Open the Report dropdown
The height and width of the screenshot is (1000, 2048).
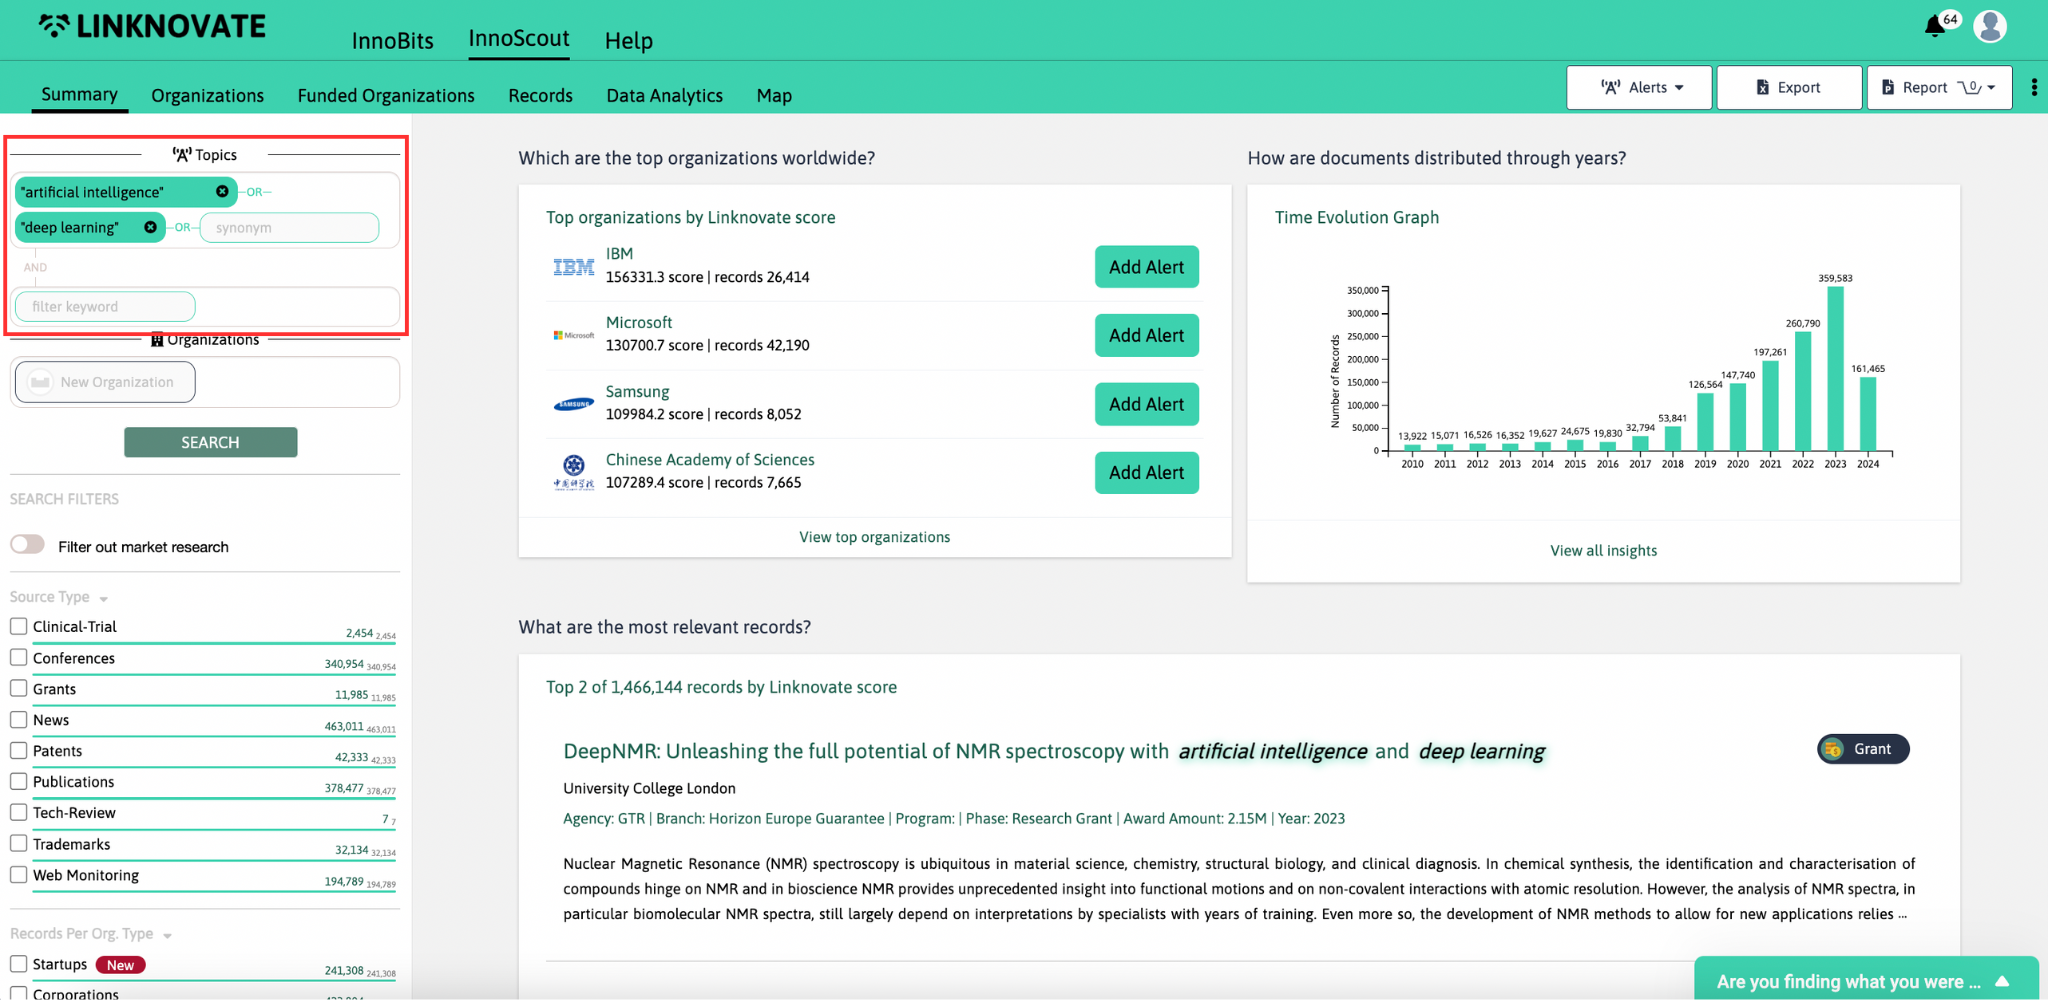coord(1939,87)
